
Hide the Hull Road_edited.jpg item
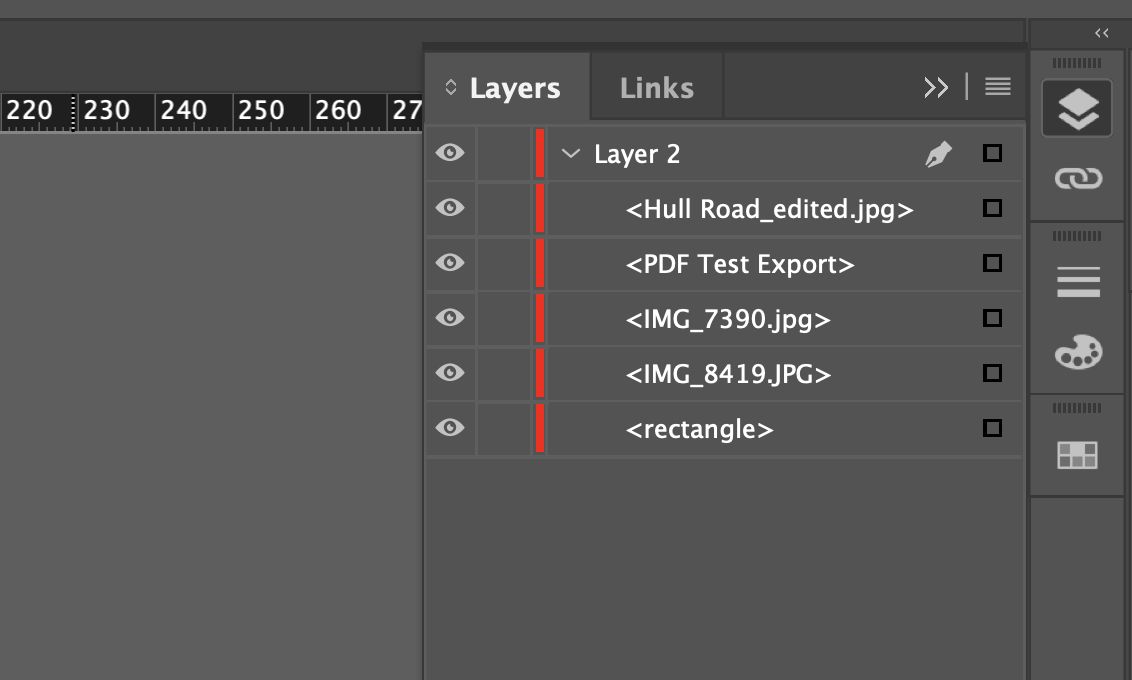[x=450, y=208]
